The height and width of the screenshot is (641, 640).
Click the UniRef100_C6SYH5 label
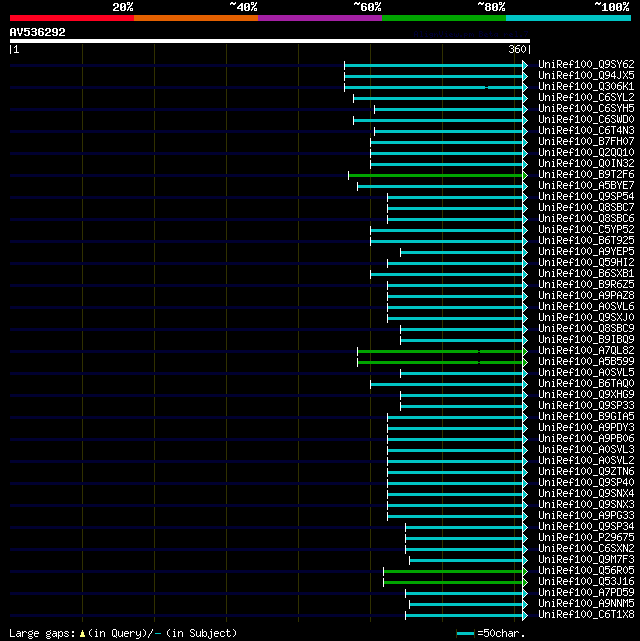pos(586,109)
